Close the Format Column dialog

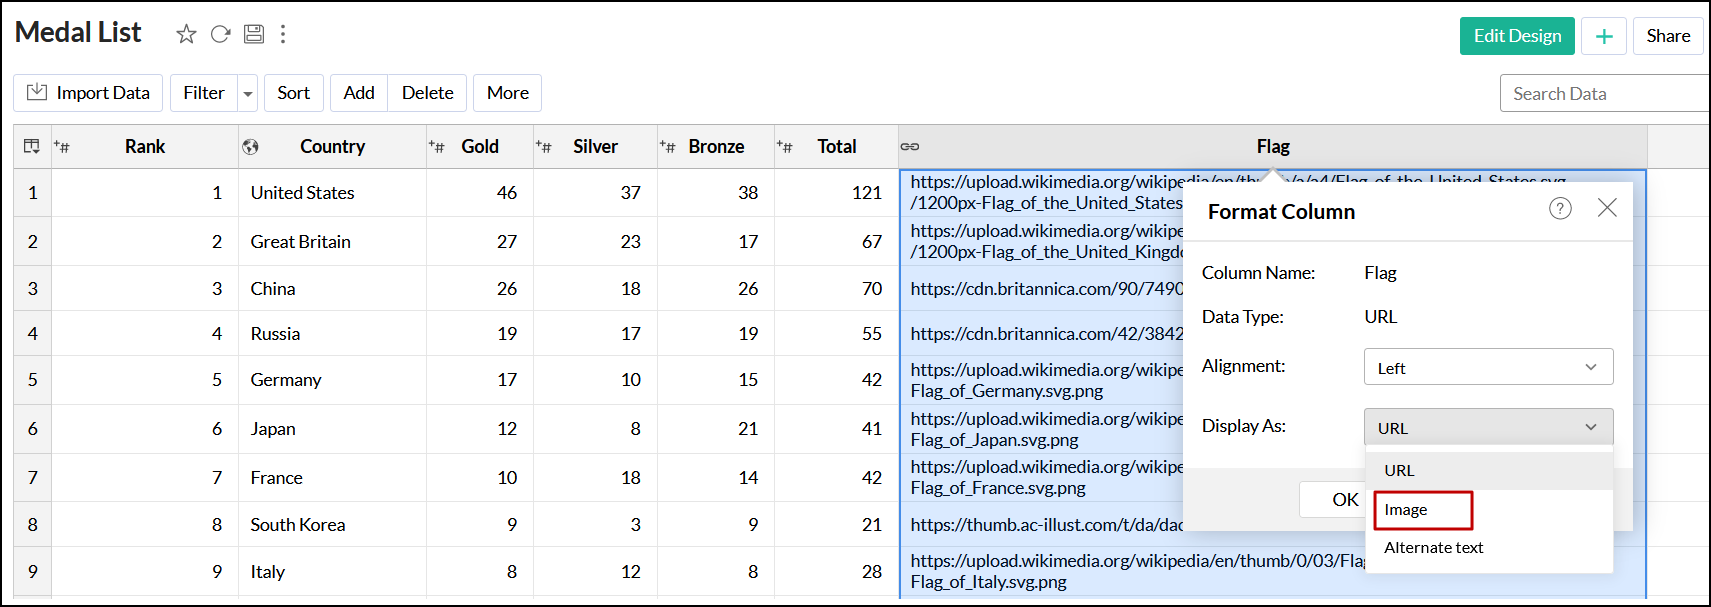coord(1607,208)
